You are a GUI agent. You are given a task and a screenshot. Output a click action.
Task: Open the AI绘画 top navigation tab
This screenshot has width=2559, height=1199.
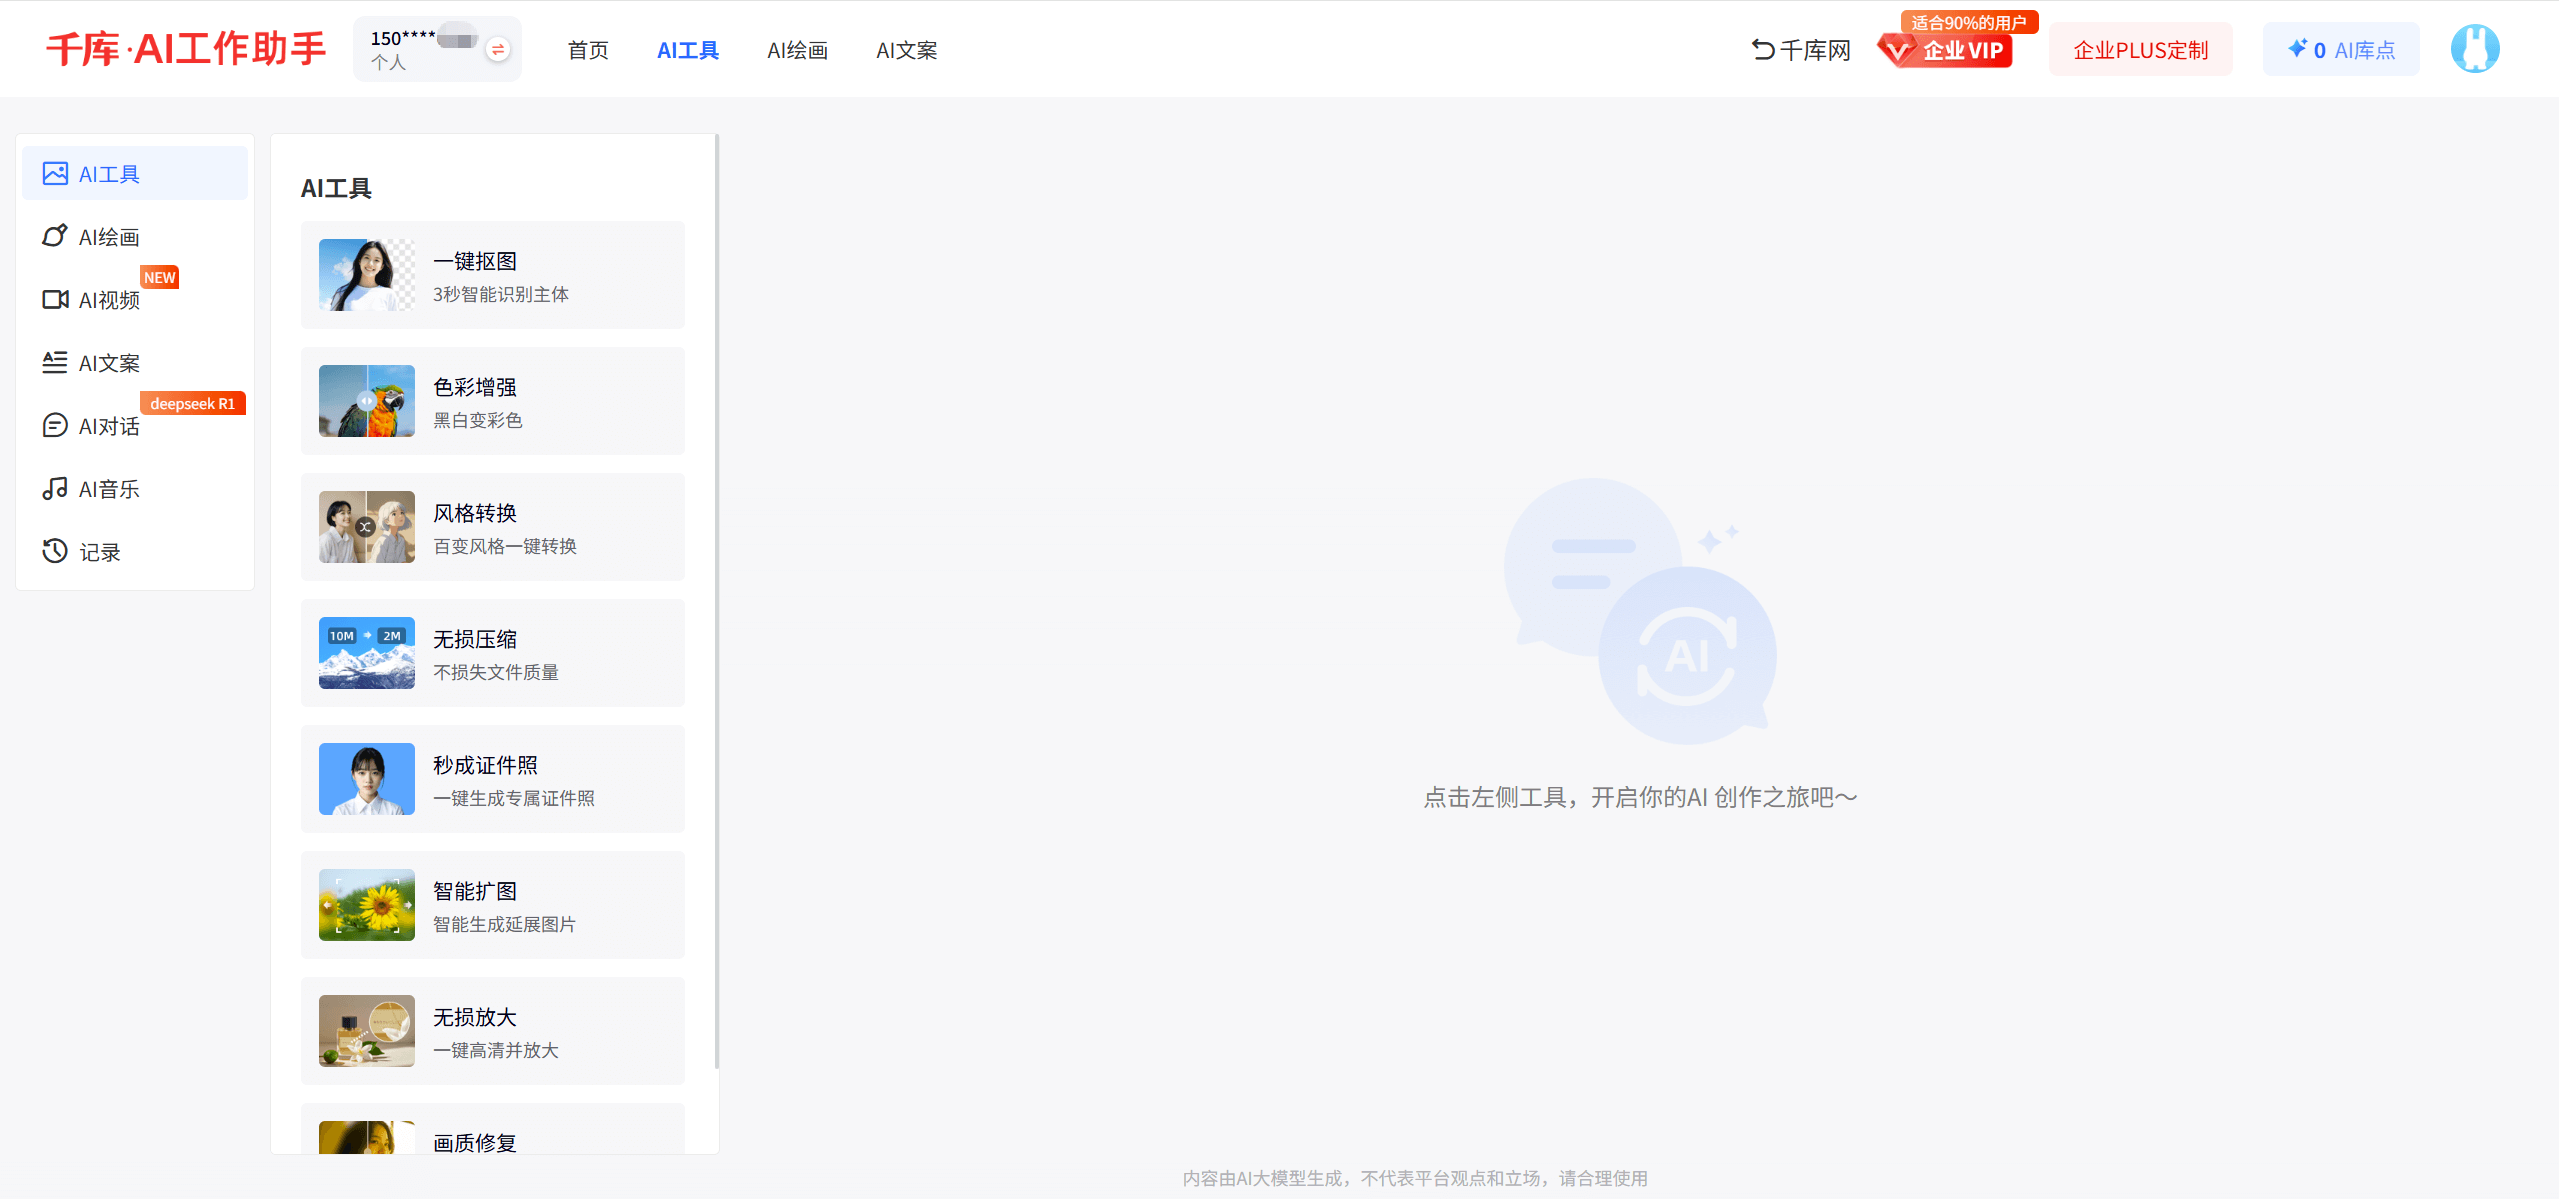(x=797, y=50)
